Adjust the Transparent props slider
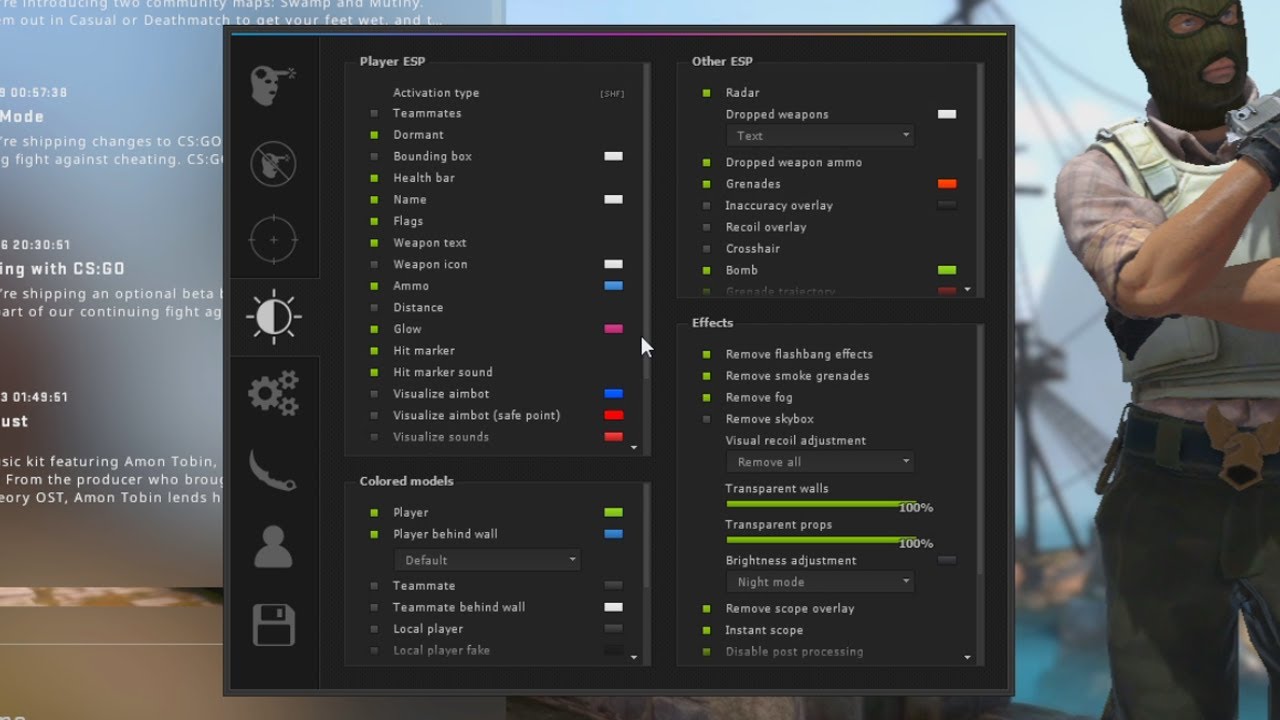 point(820,539)
